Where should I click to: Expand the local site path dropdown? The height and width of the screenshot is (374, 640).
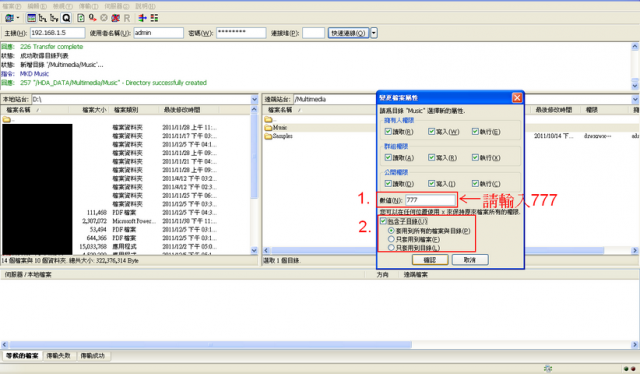point(254,99)
